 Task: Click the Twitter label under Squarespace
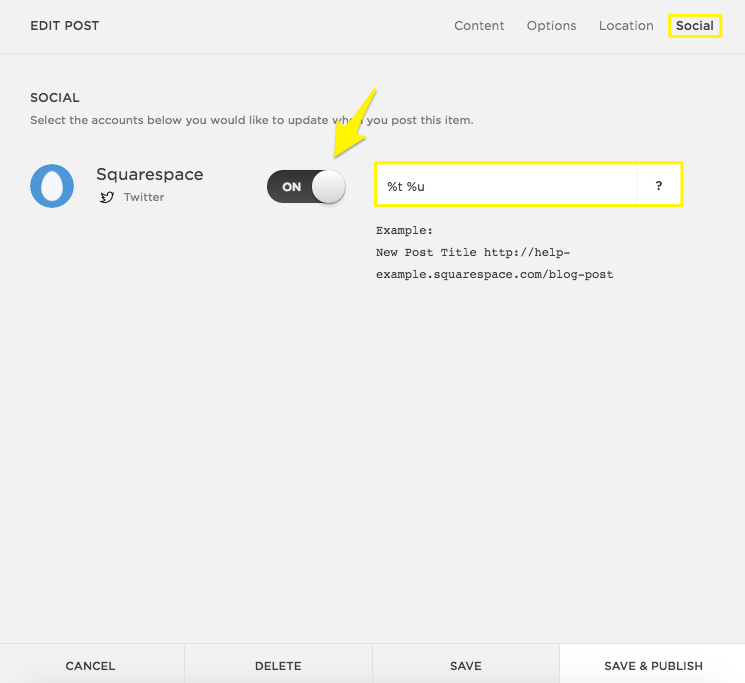click(144, 197)
